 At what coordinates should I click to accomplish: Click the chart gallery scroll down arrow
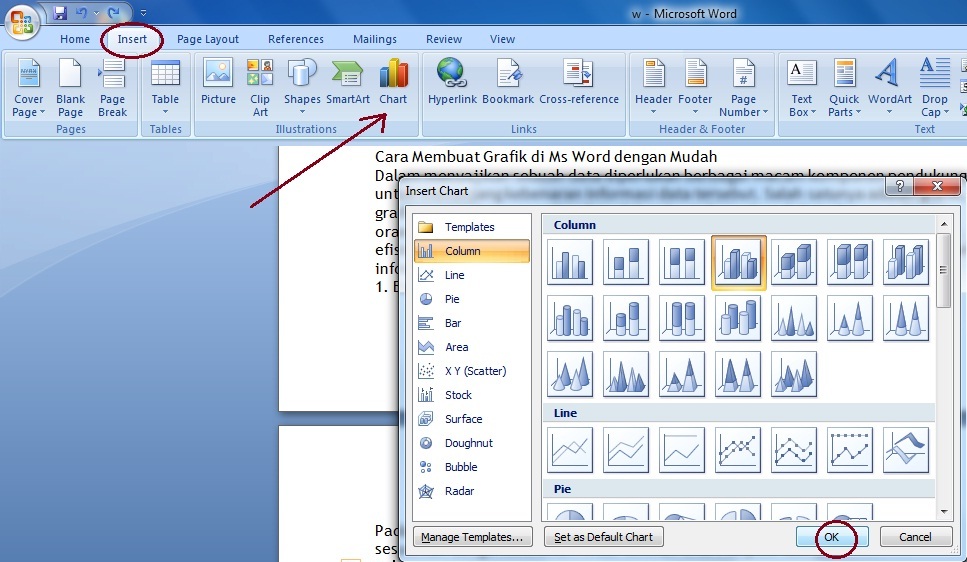944,511
